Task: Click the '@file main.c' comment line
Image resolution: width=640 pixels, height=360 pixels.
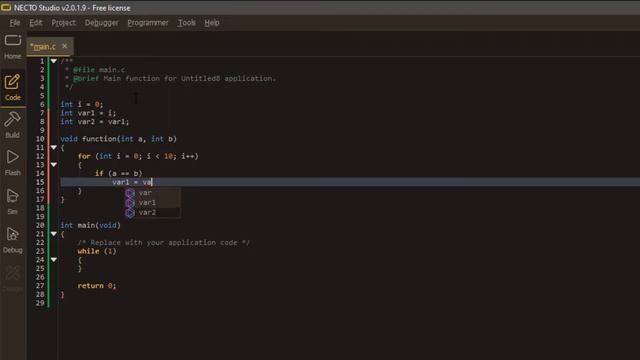Action: (x=95, y=70)
